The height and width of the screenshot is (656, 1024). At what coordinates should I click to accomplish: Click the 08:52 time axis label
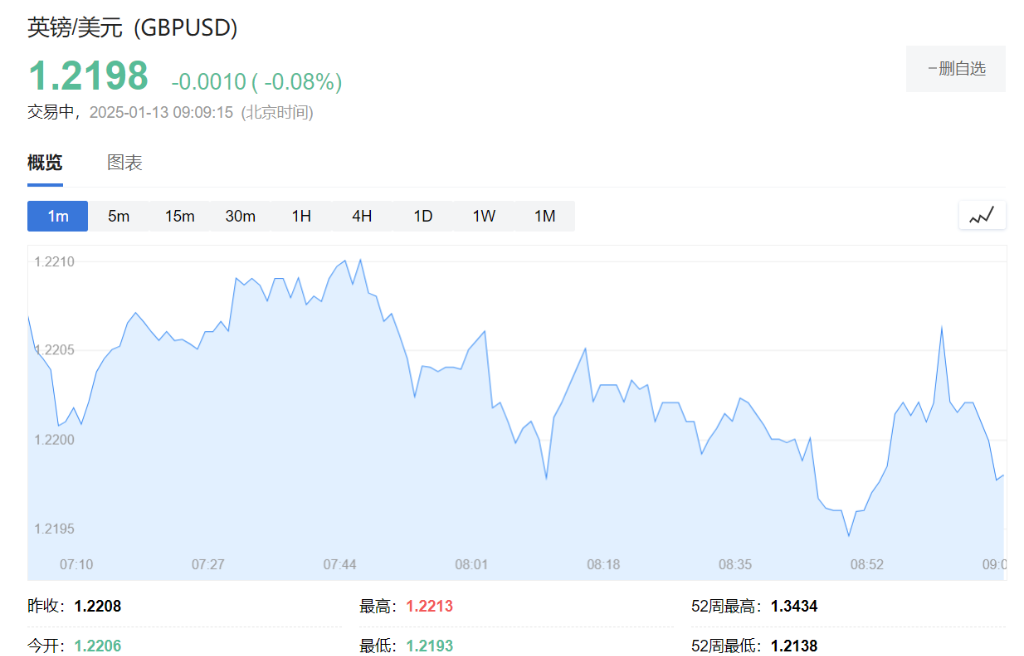pyautogui.click(x=867, y=564)
